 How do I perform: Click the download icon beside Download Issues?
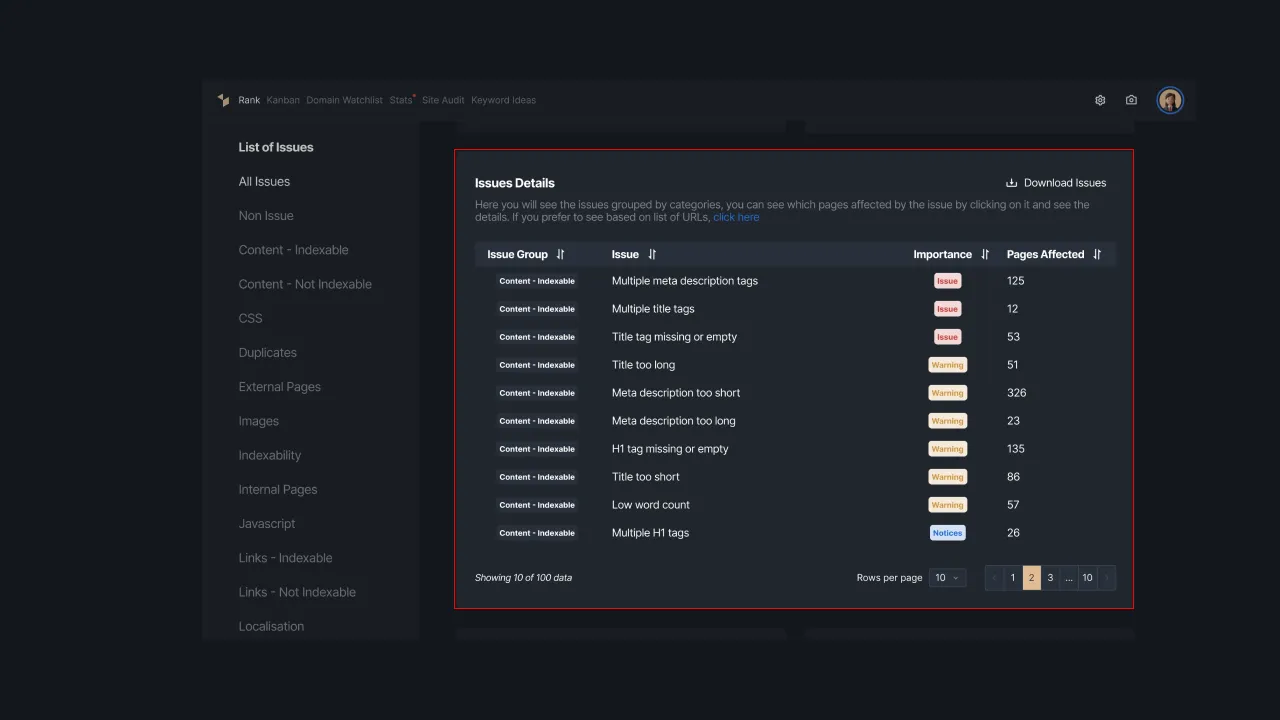pos(1011,183)
